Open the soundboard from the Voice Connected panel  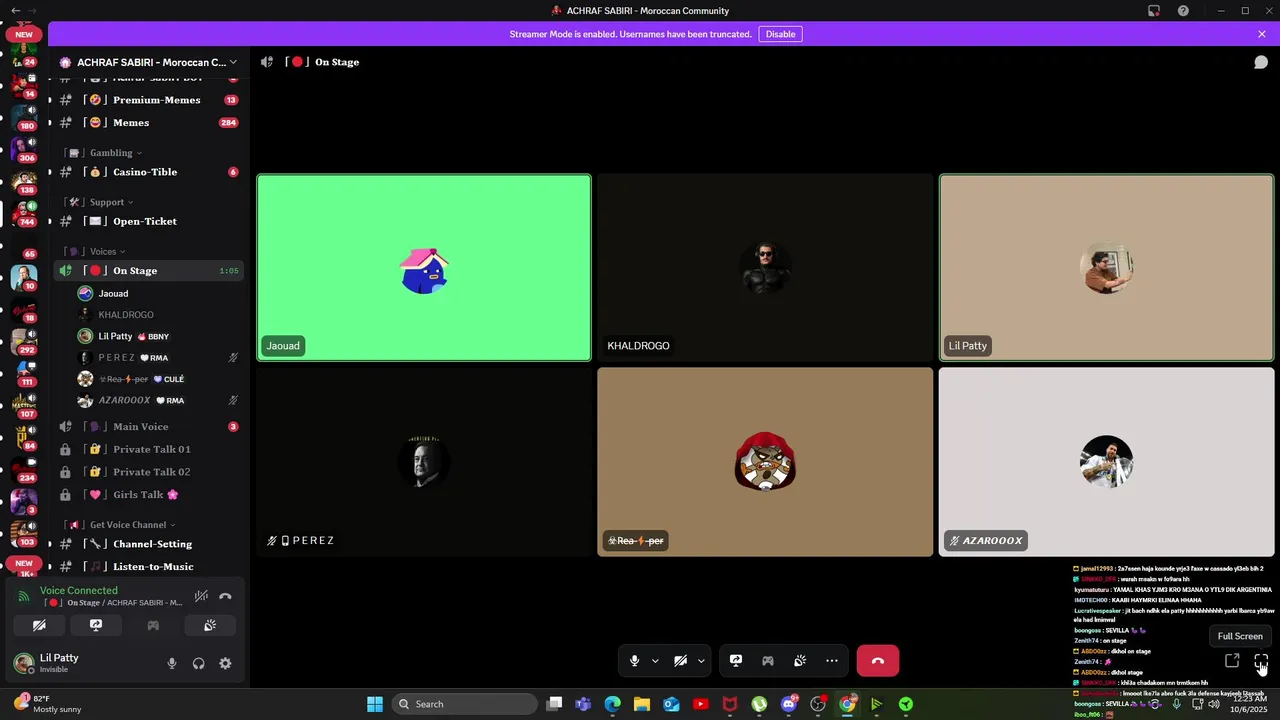(x=210, y=625)
